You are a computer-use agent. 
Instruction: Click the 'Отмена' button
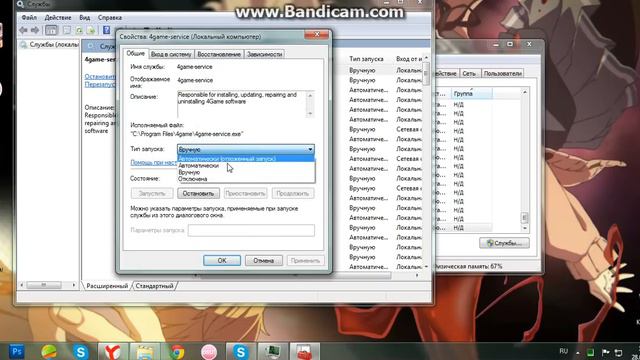click(264, 260)
